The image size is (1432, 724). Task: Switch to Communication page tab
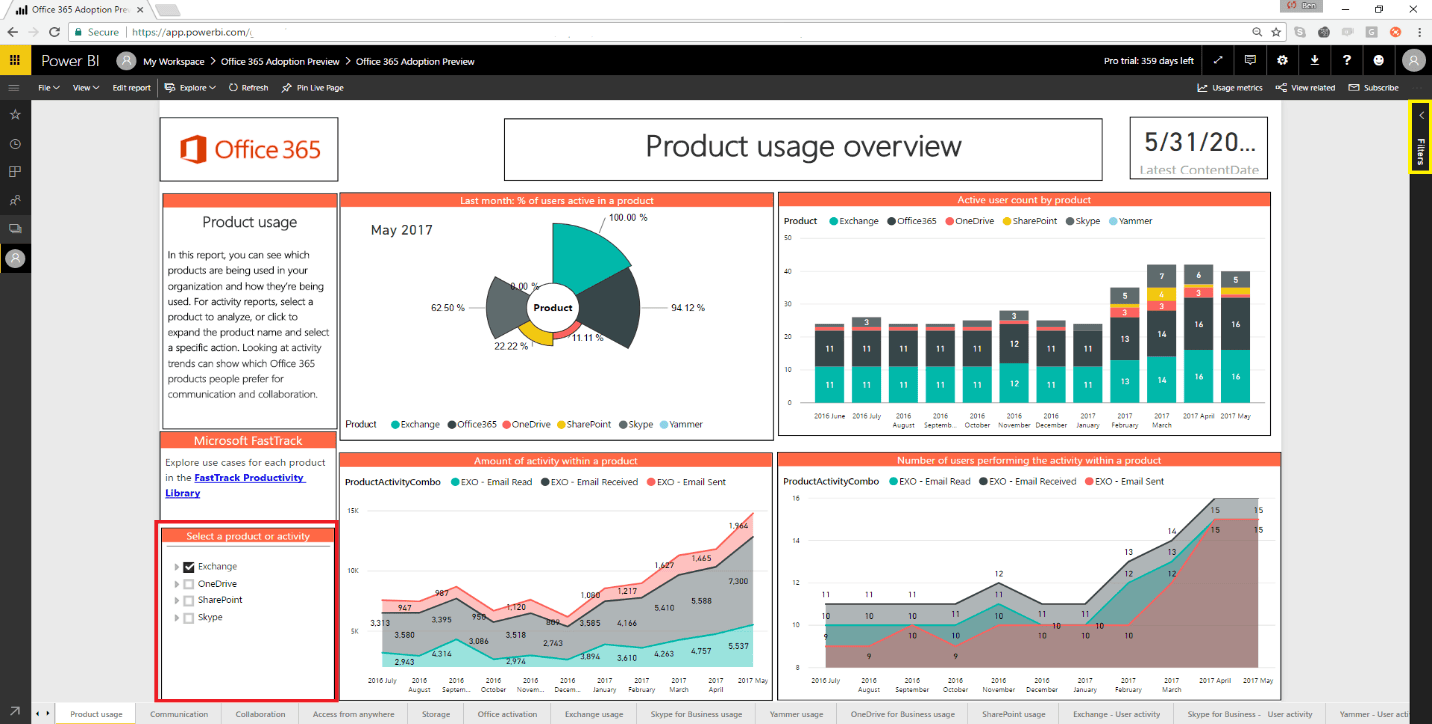click(x=179, y=714)
